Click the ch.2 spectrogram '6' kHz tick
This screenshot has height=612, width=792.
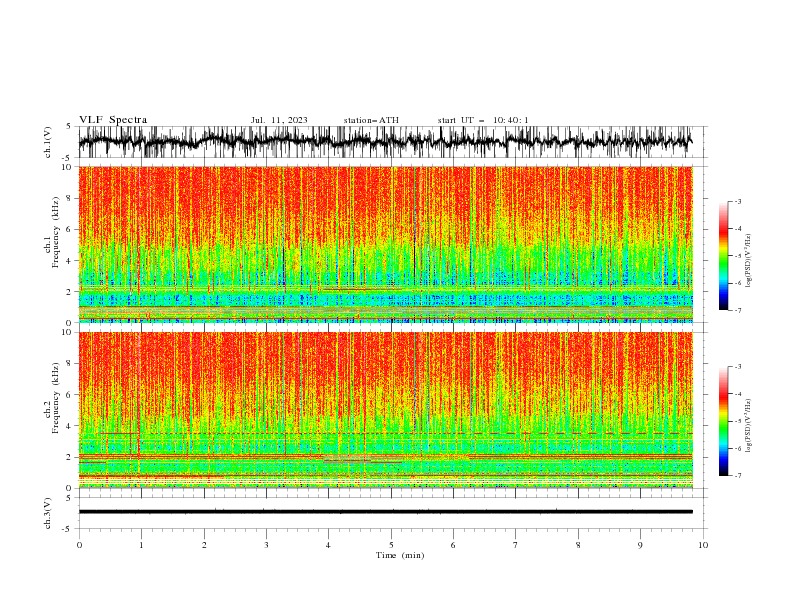point(71,394)
